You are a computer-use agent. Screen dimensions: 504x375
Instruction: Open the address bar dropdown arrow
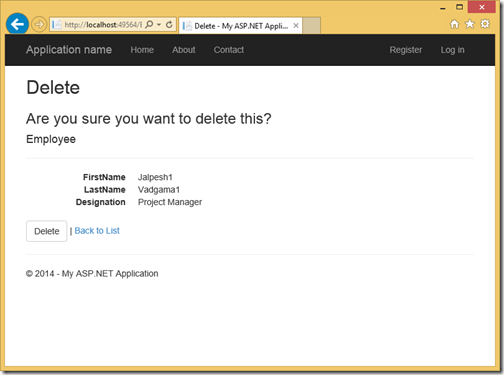tap(159, 25)
